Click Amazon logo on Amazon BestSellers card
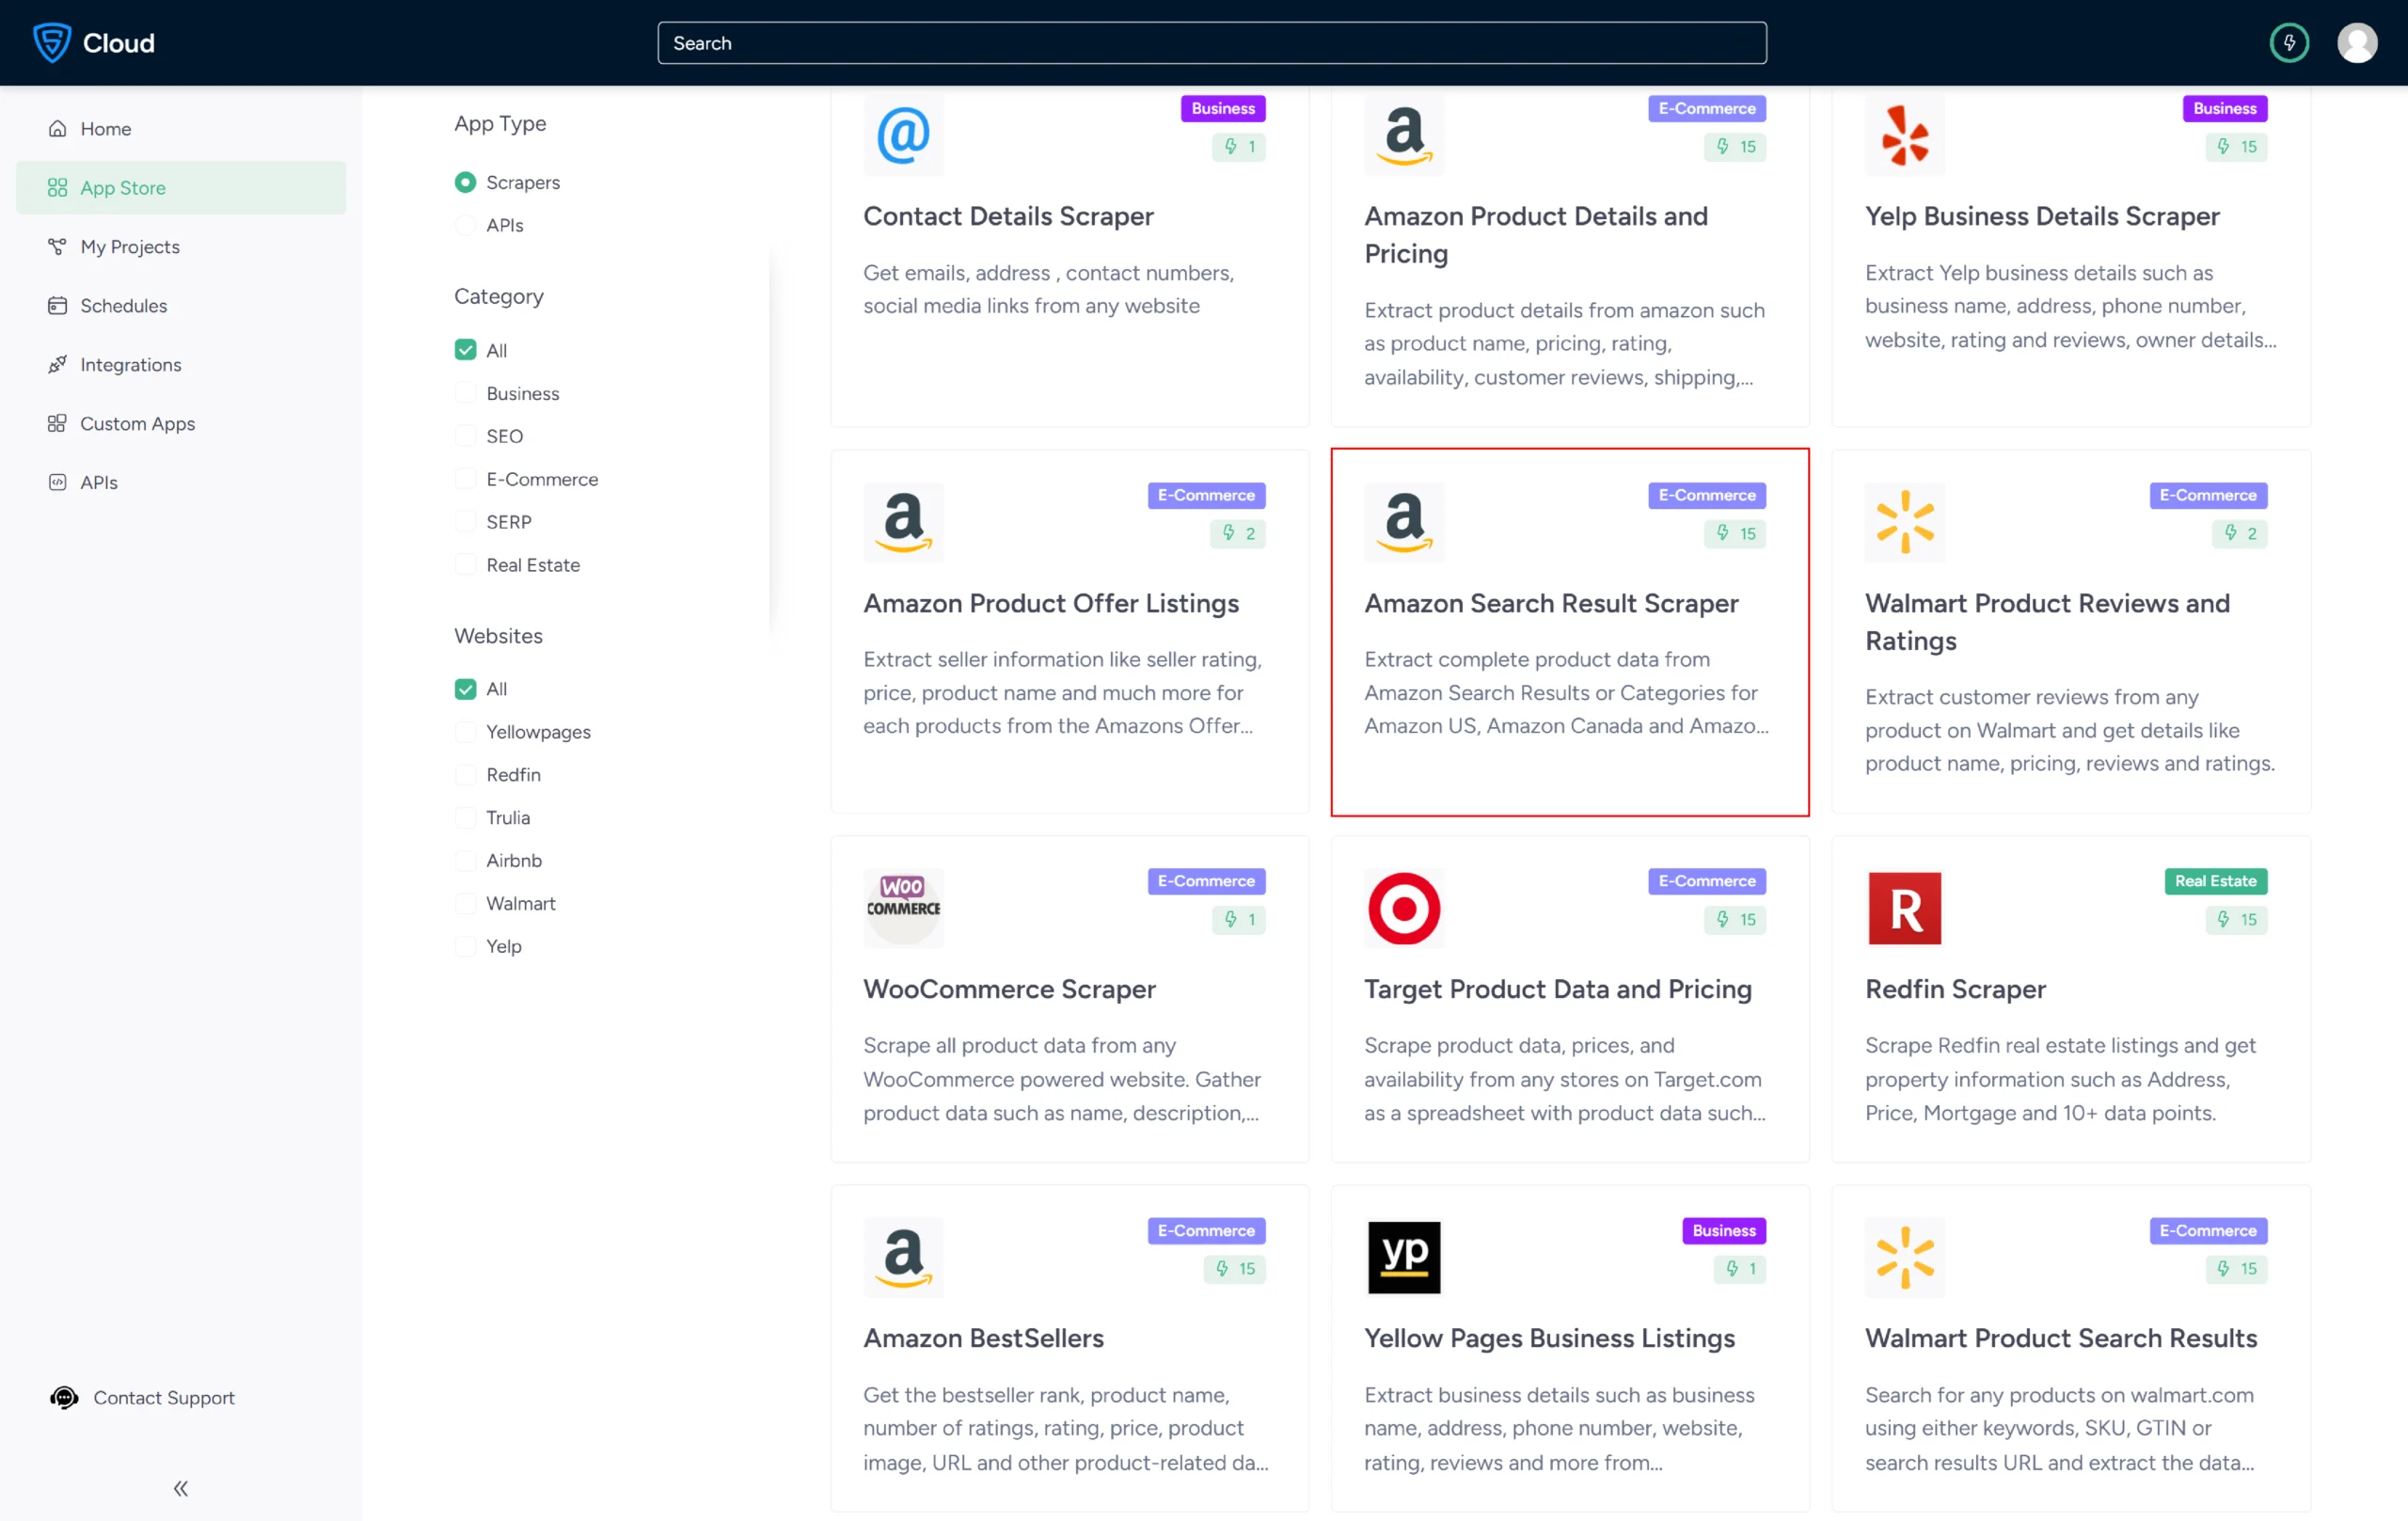Screen dimensions: 2408x1521 point(903,1257)
